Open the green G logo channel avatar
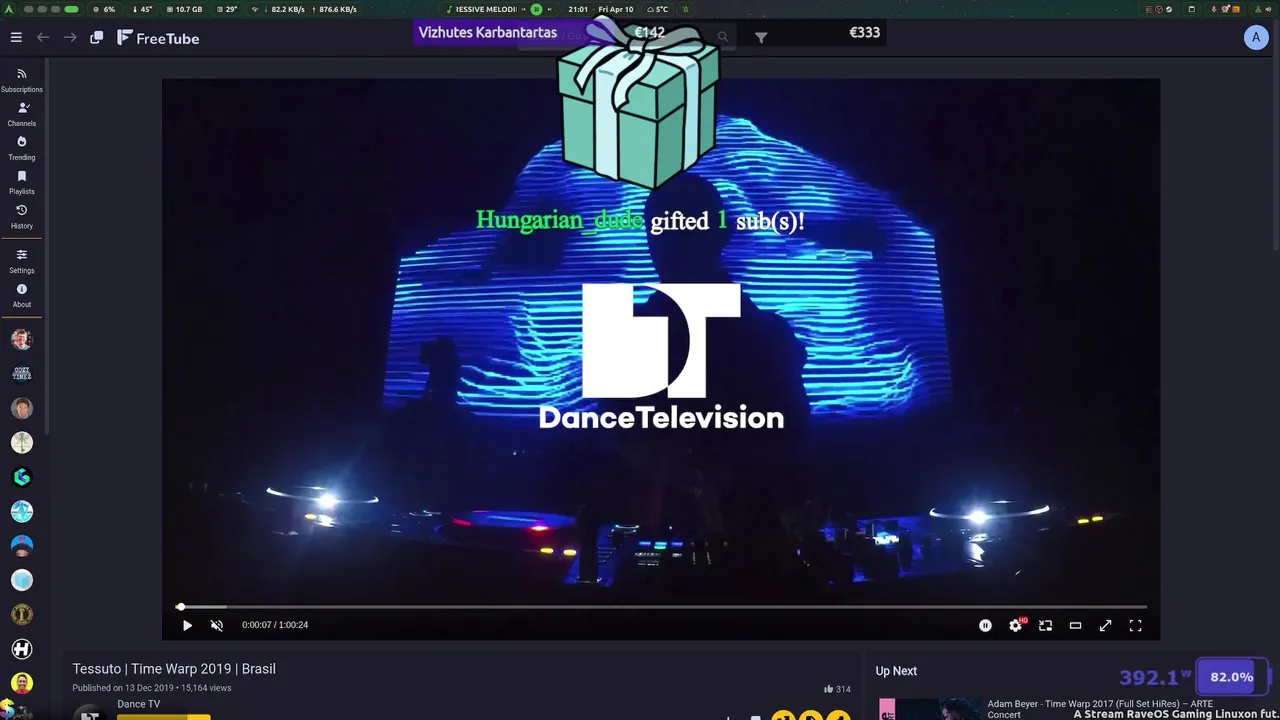Screen dimensions: 1280x720 pyautogui.click(x=22, y=477)
